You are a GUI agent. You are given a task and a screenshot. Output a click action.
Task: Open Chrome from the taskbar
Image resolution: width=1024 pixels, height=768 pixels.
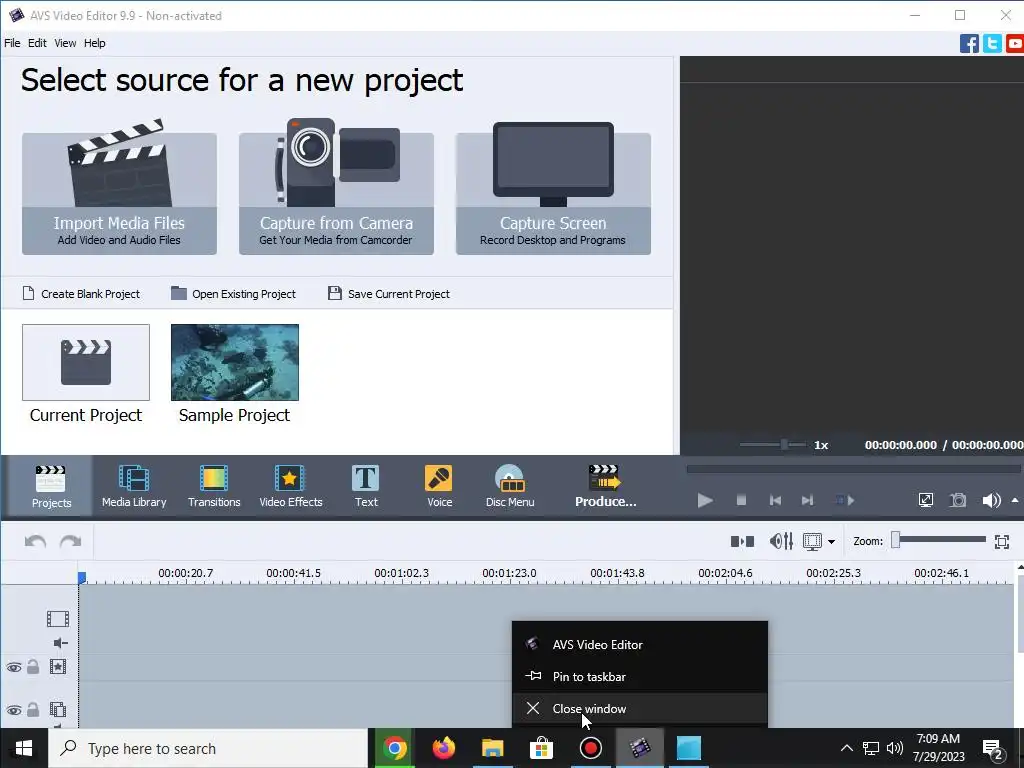coord(394,748)
